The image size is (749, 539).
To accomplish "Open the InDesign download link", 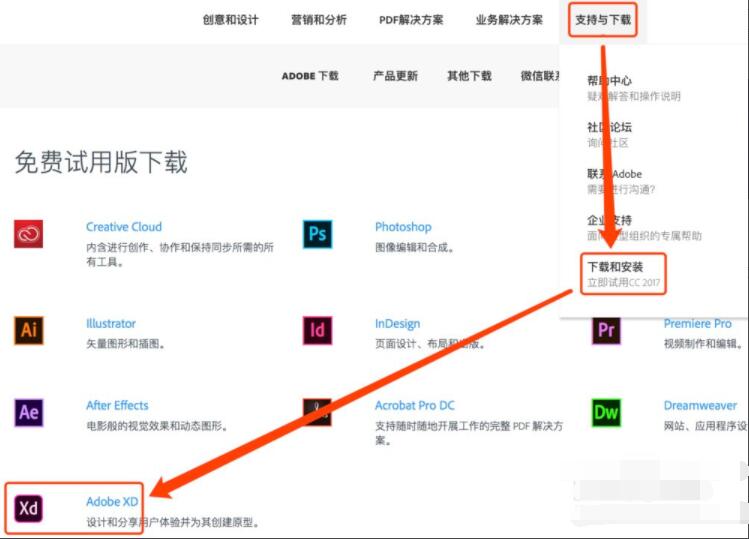I will (x=397, y=324).
